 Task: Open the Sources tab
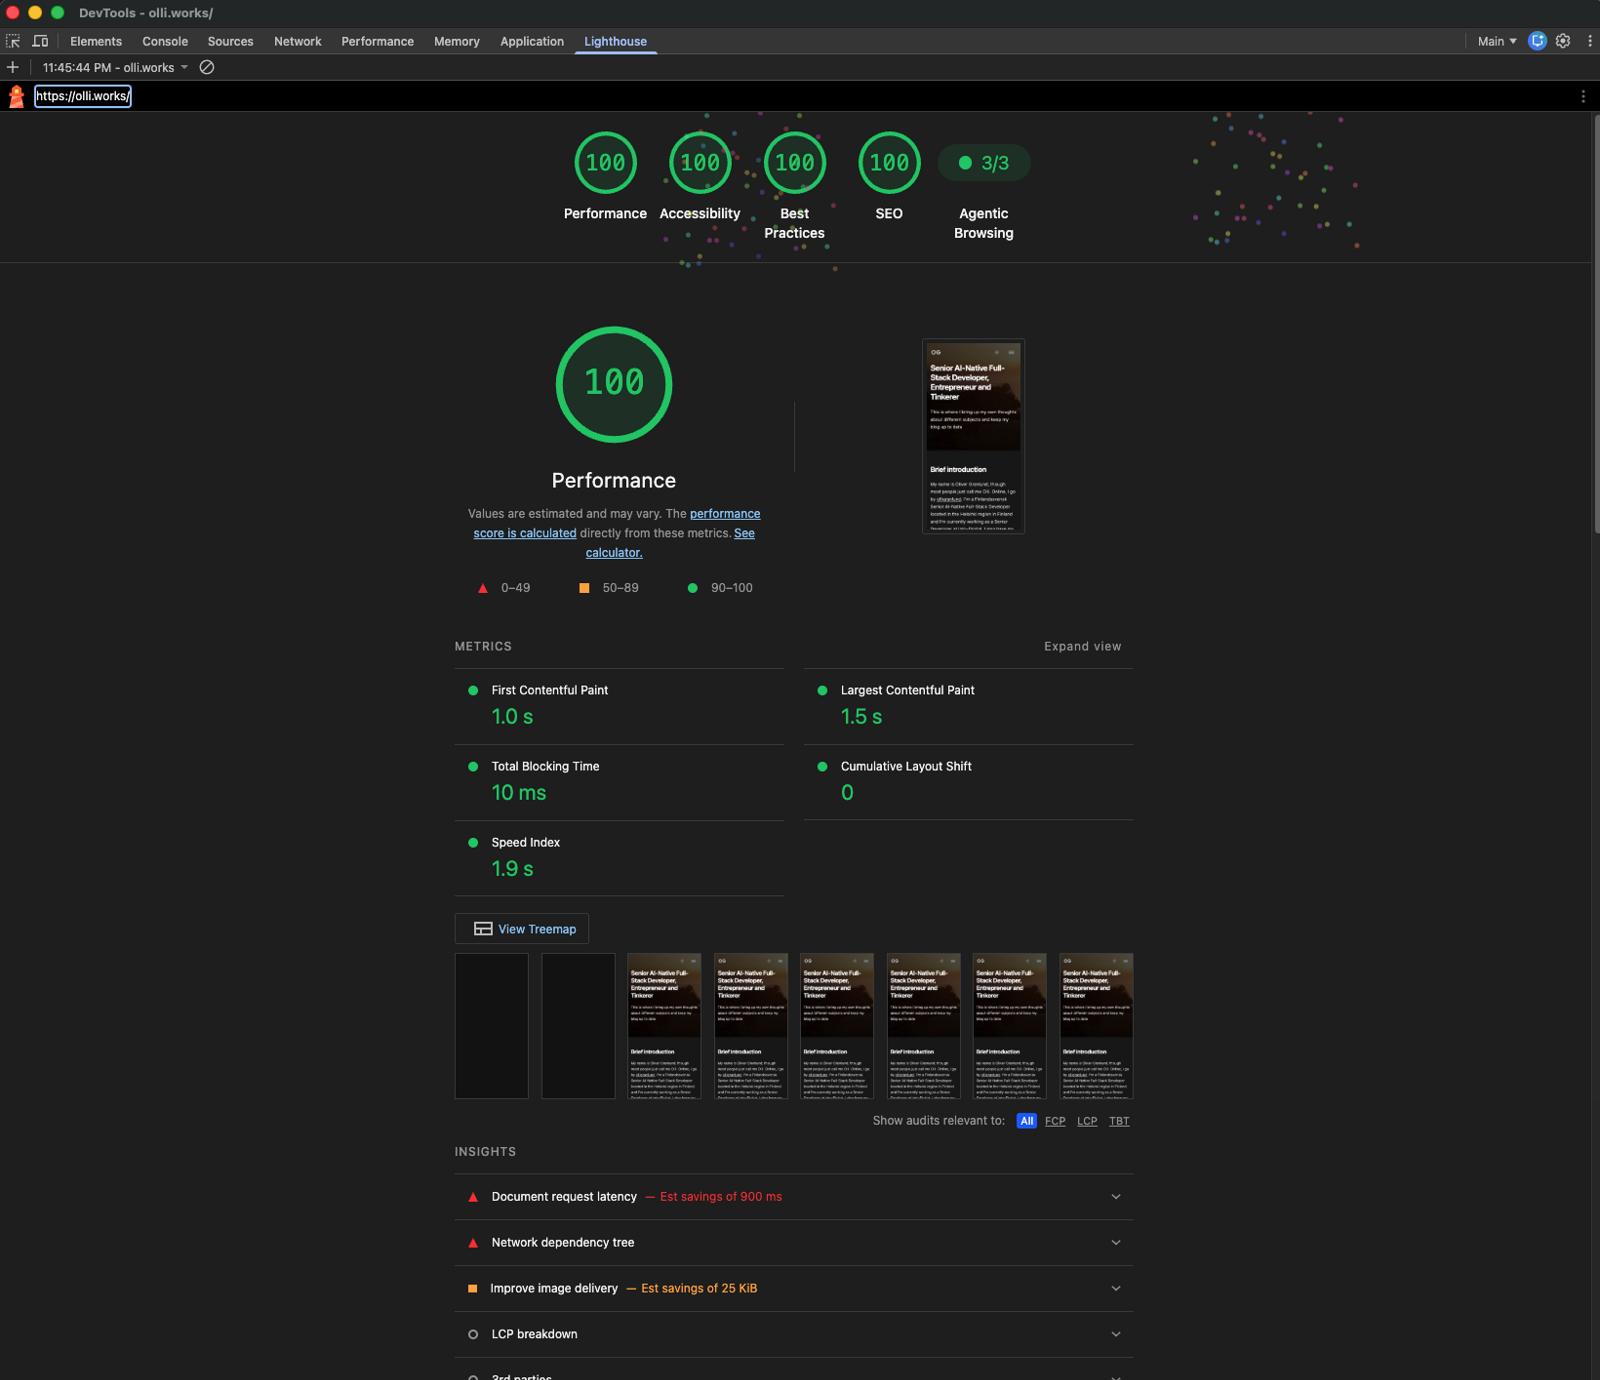coord(230,41)
